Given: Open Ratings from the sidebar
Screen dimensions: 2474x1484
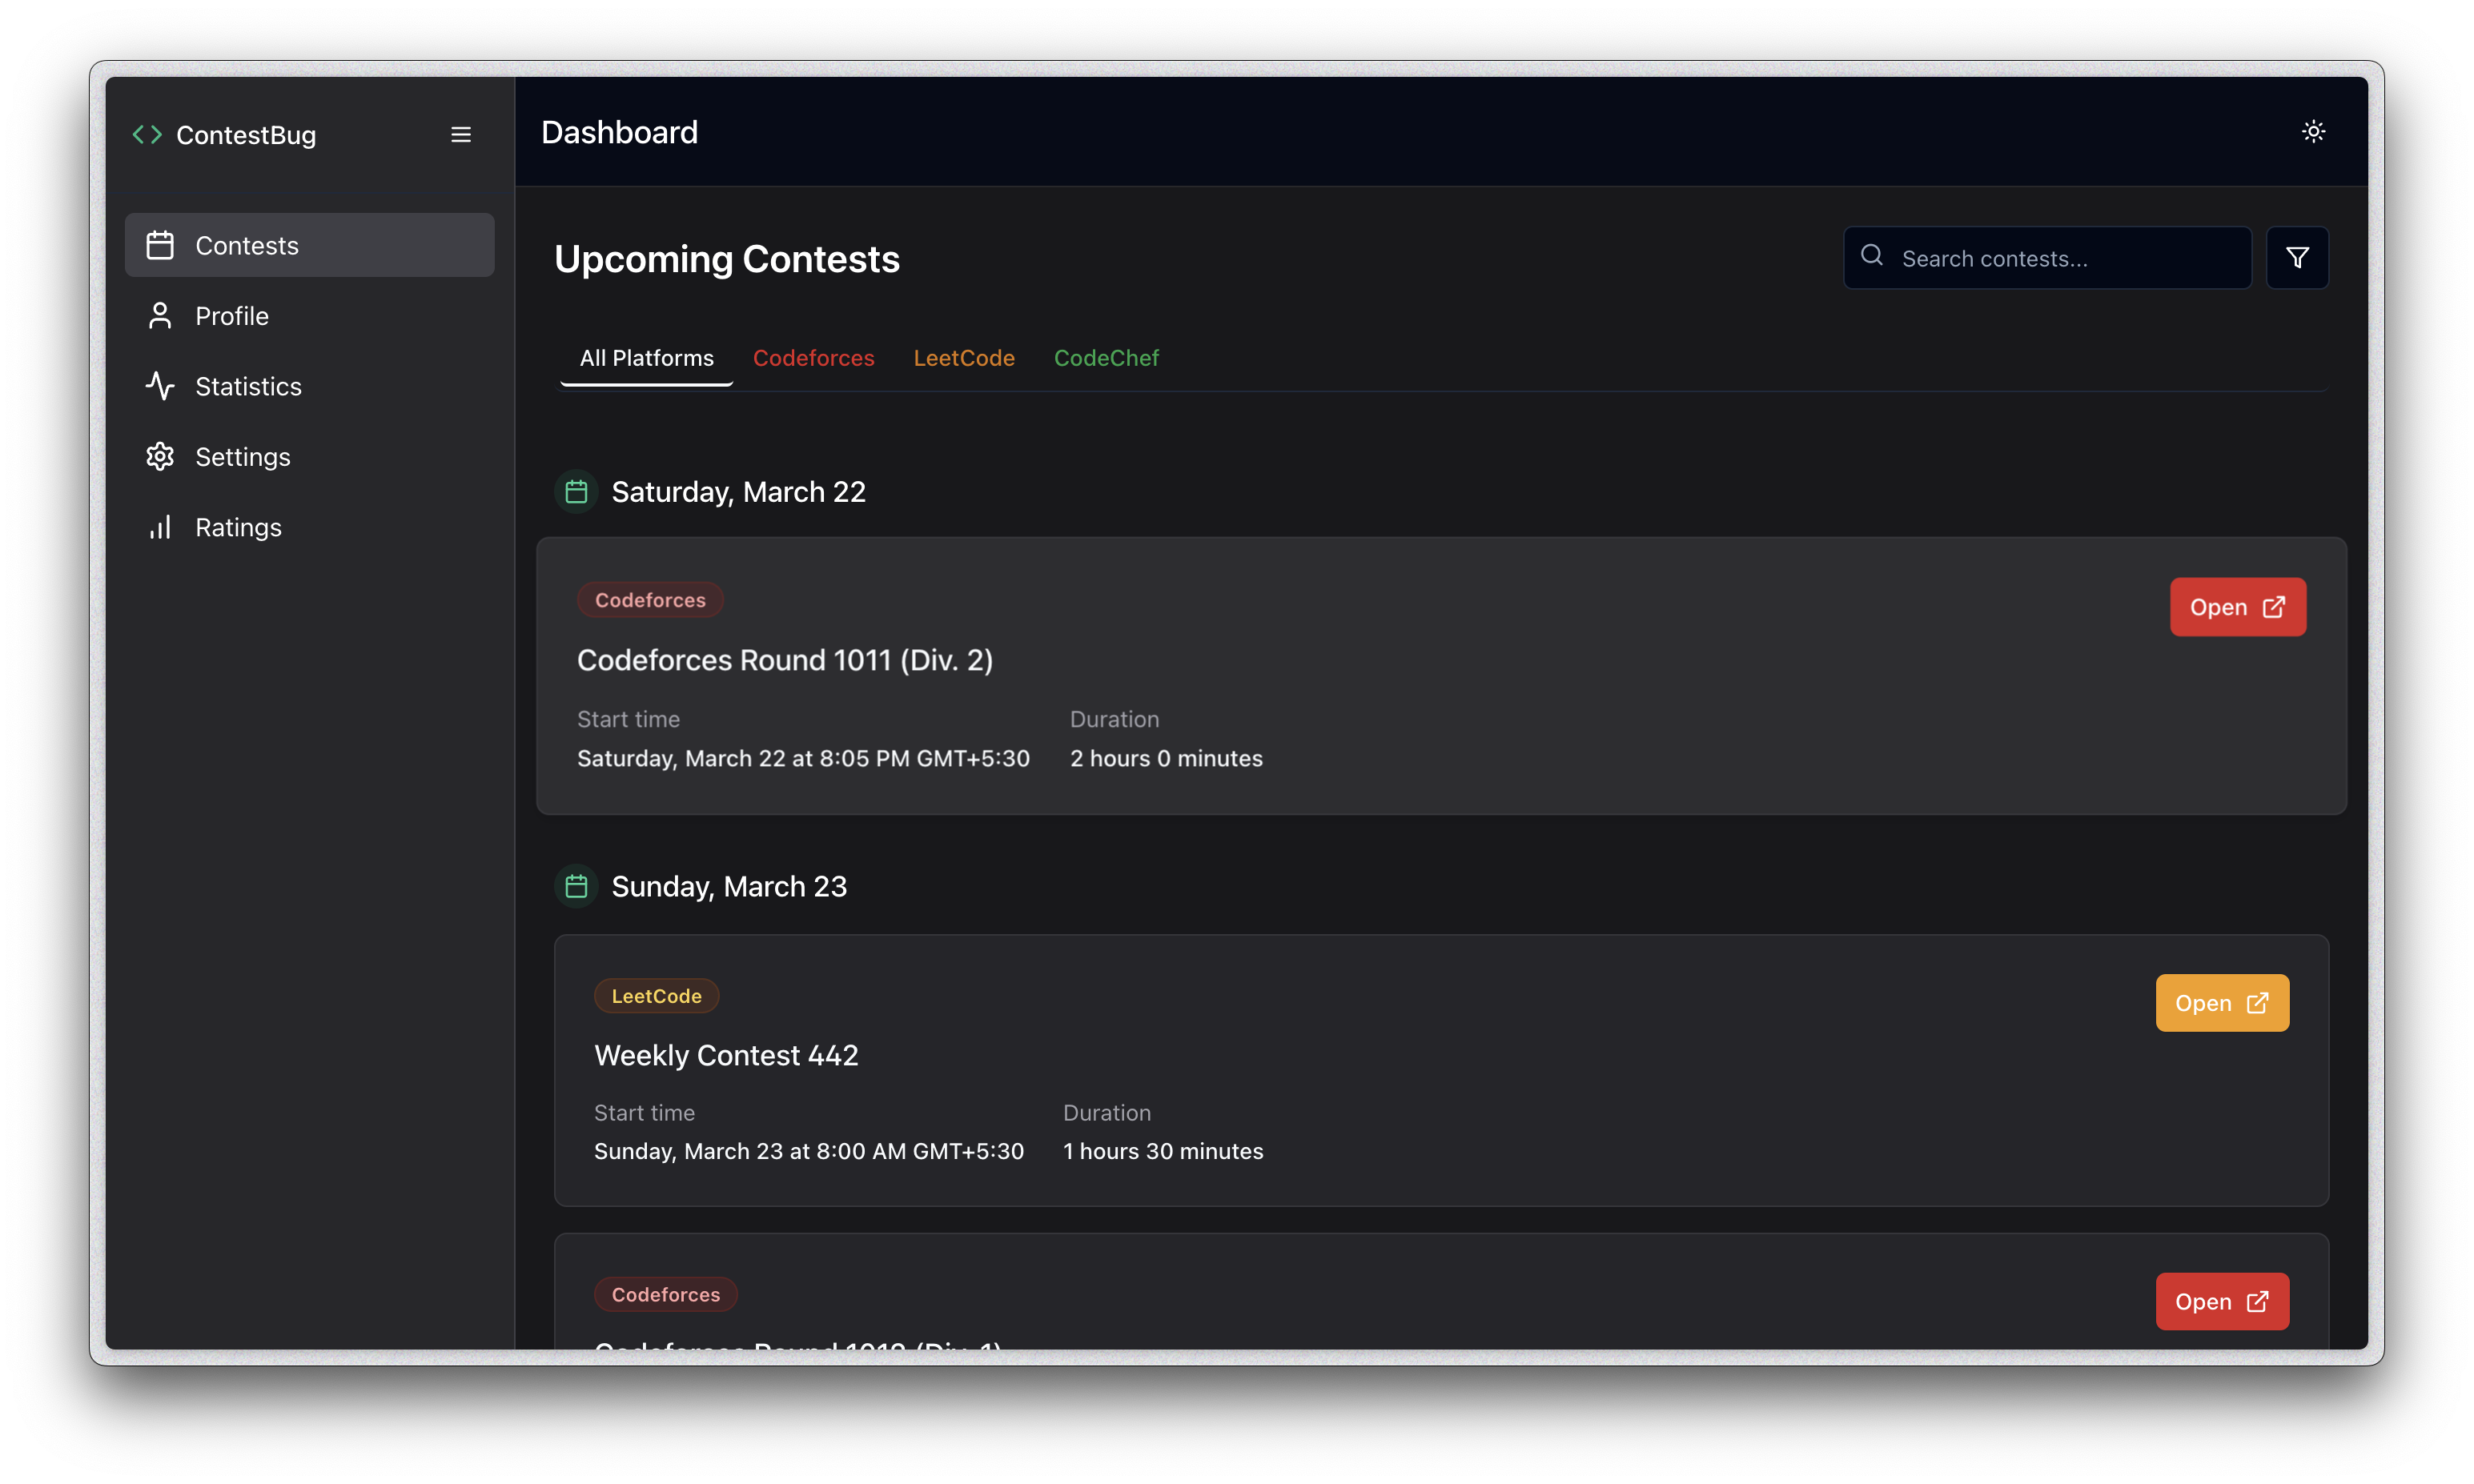Looking at the screenshot, I should [x=310, y=527].
